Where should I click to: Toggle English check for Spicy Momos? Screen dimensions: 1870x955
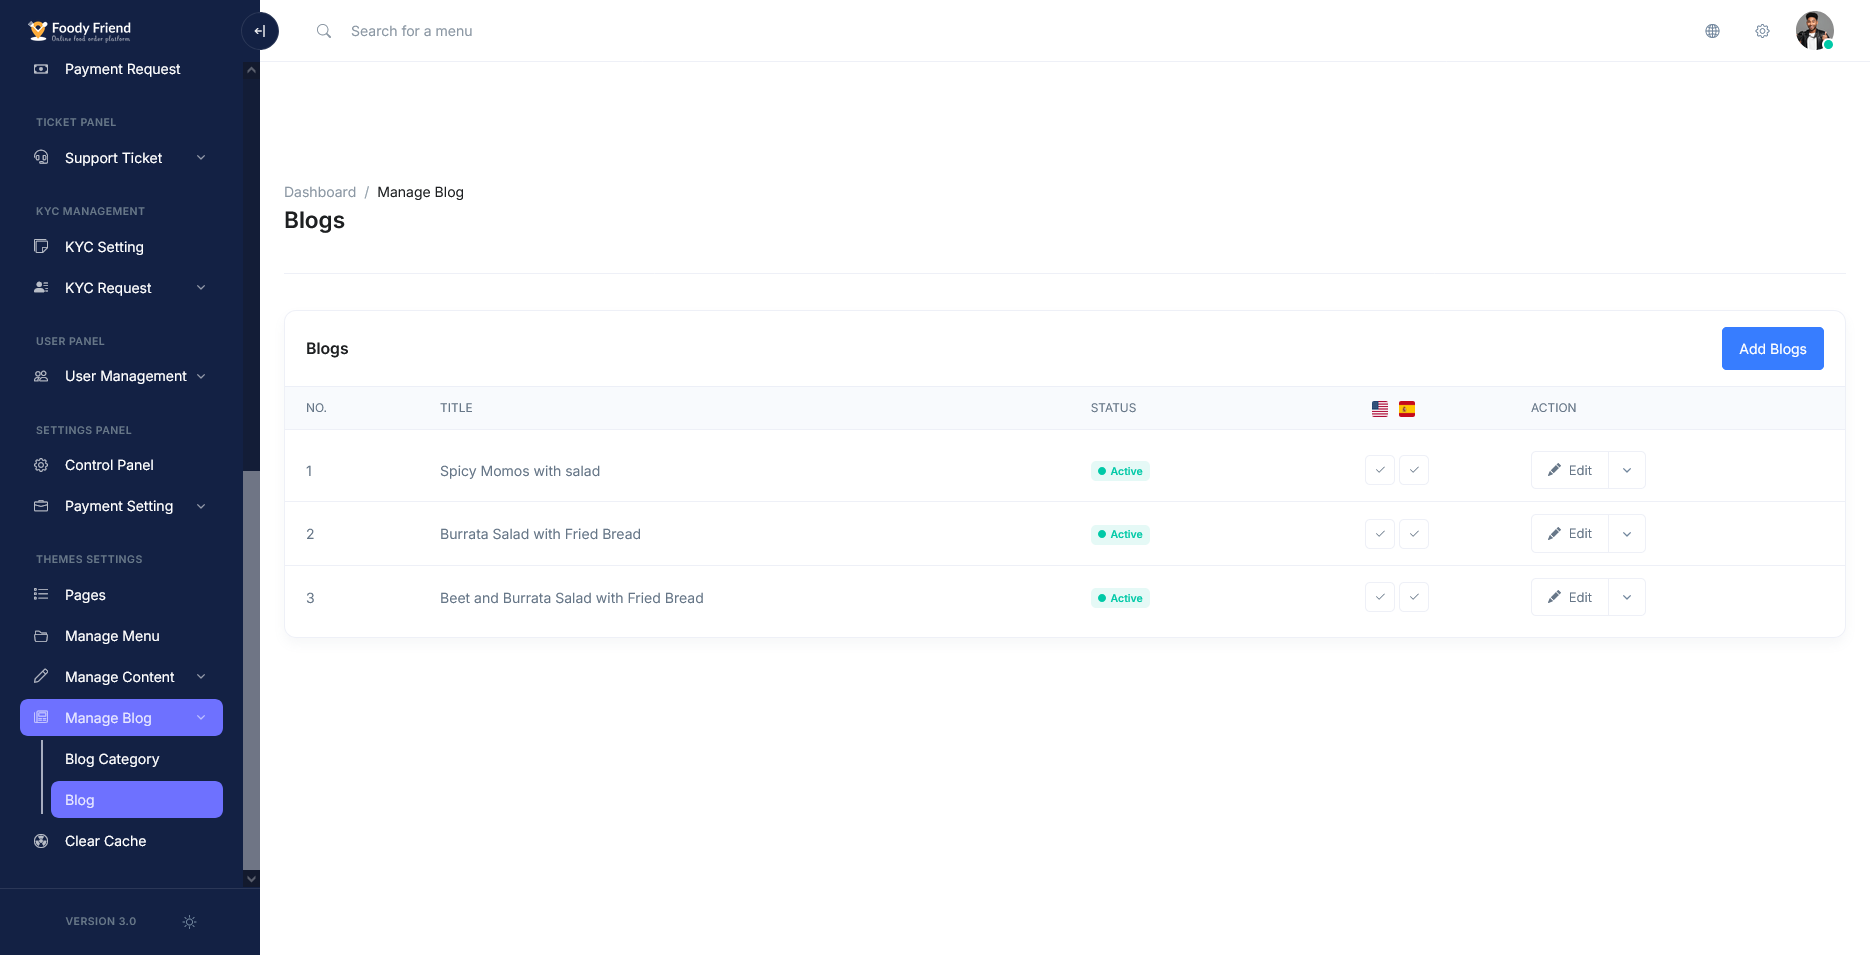(1380, 470)
